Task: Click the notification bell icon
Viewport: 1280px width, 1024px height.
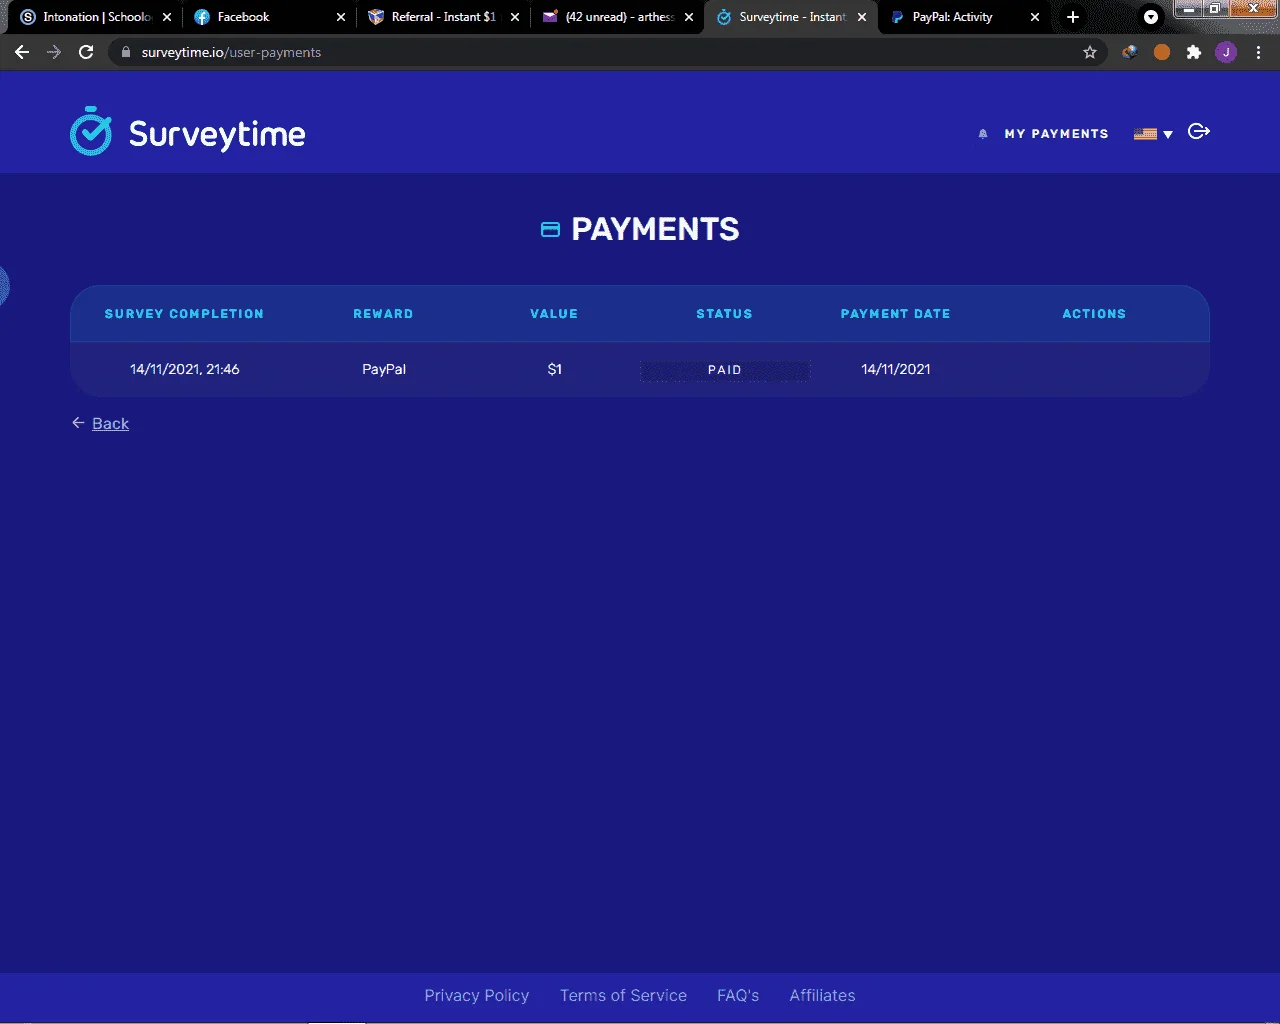Action: coord(982,134)
